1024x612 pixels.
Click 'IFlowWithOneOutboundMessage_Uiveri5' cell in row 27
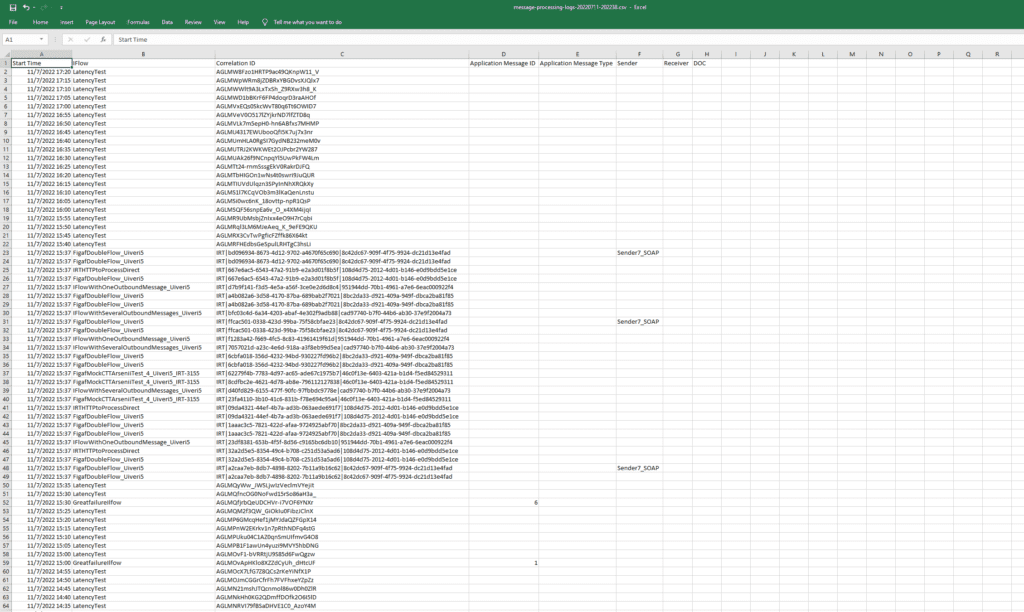143,287
